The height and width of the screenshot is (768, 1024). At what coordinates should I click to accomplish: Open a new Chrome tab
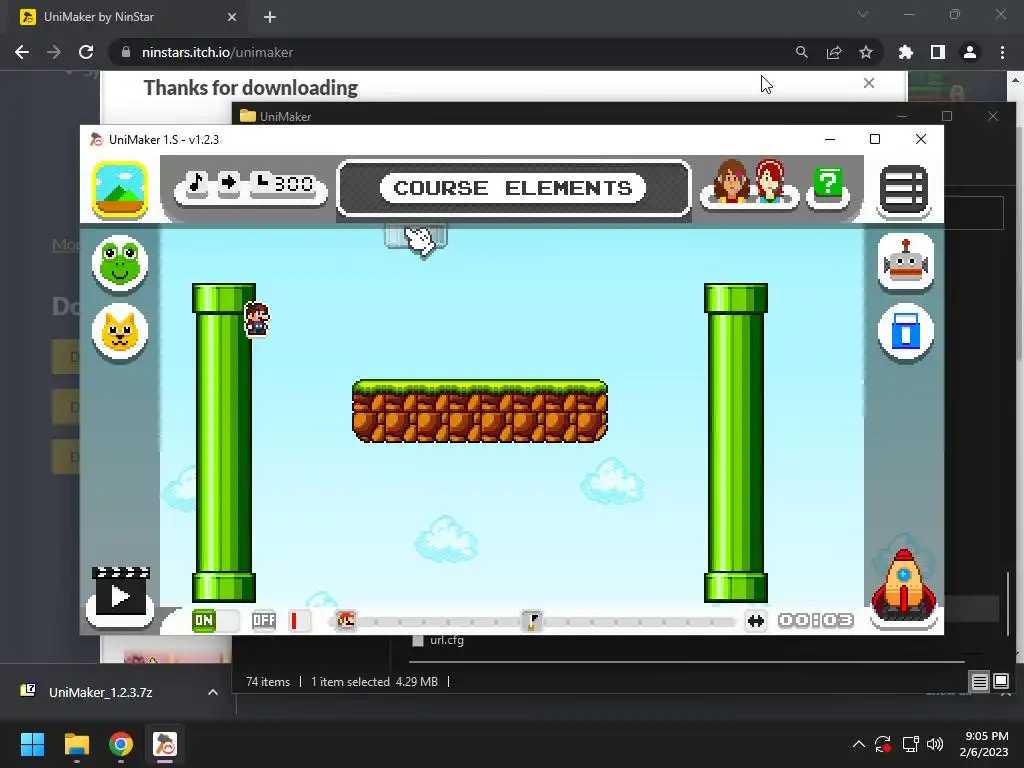click(x=270, y=17)
